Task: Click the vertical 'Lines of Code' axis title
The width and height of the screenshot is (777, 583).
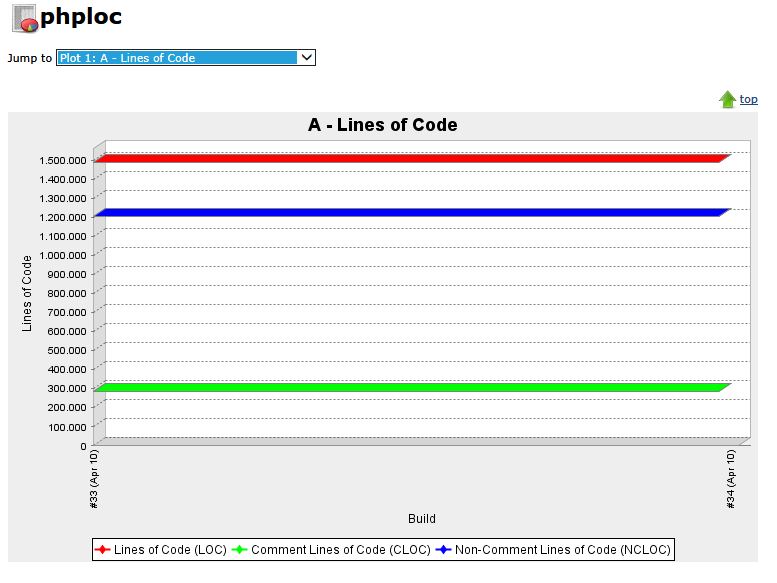Action: pos(27,293)
